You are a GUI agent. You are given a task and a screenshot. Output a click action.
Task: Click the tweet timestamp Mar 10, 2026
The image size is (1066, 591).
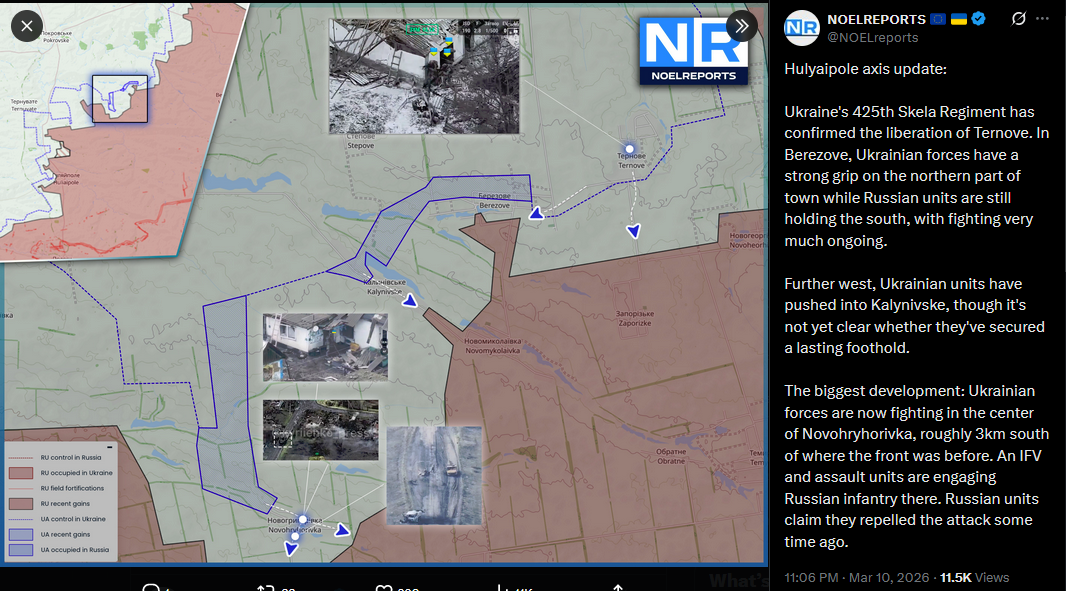pos(857,577)
